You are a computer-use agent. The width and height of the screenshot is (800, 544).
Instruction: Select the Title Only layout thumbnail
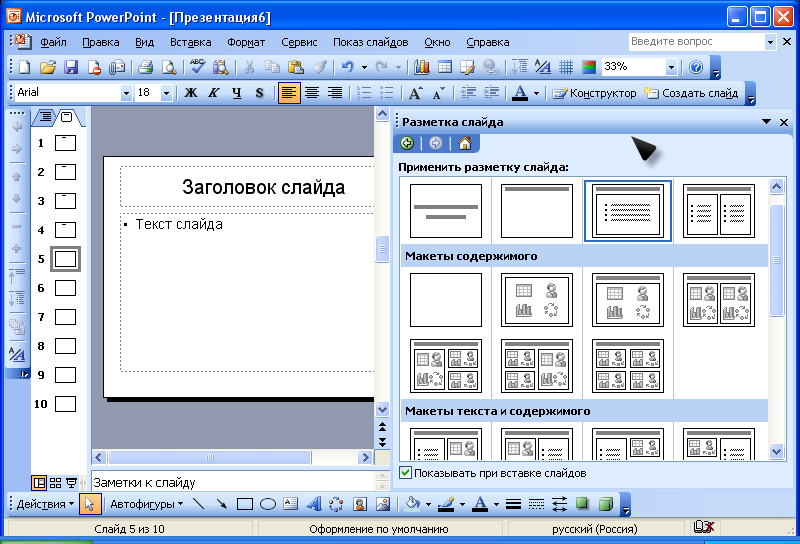pyautogui.click(x=537, y=211)
